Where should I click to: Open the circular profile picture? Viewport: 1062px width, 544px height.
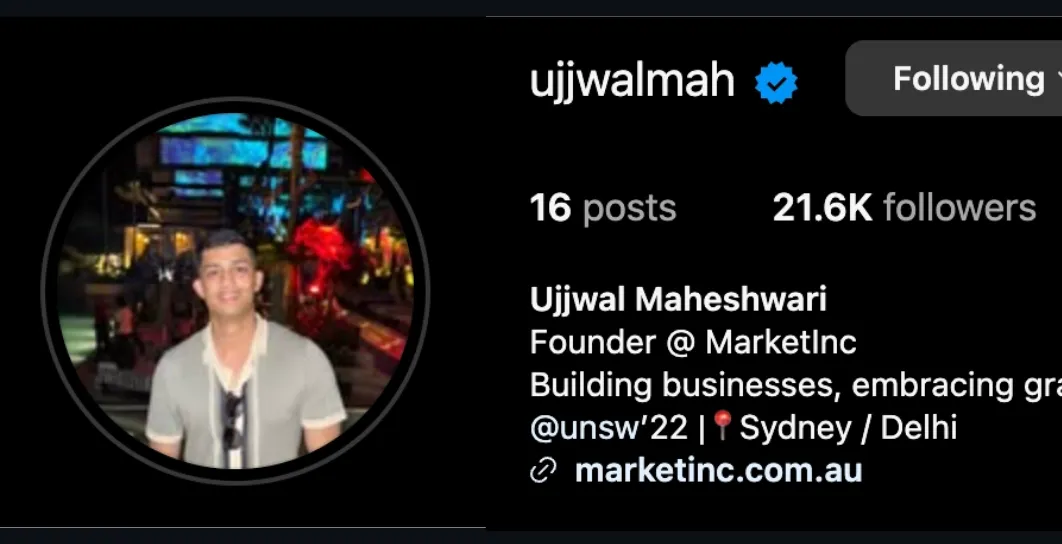tap(235, 291)
